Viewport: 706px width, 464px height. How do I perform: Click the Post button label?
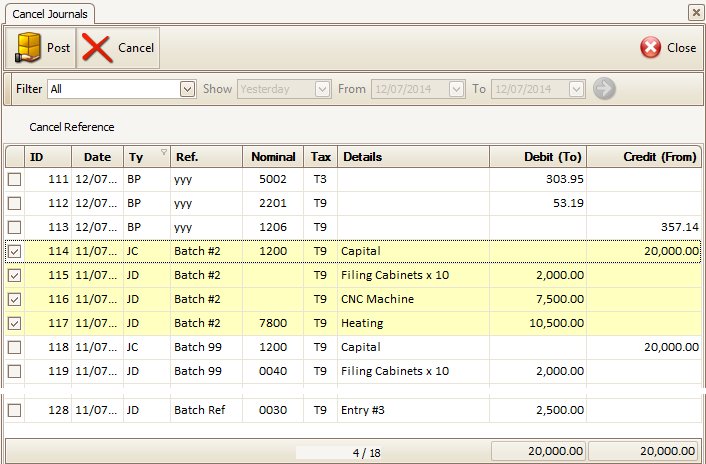[x=59, y=48]
